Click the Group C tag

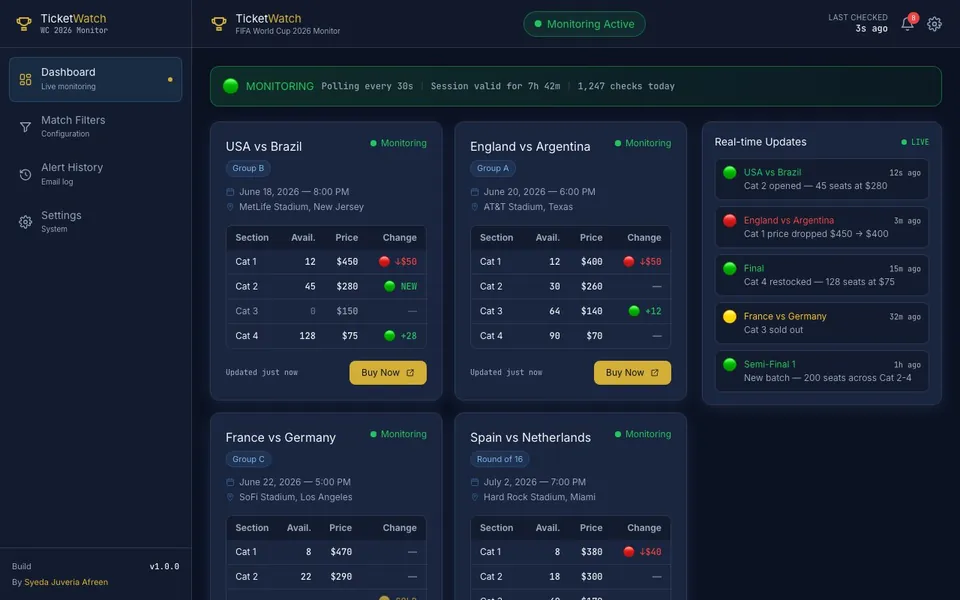(x=249, y=459)
